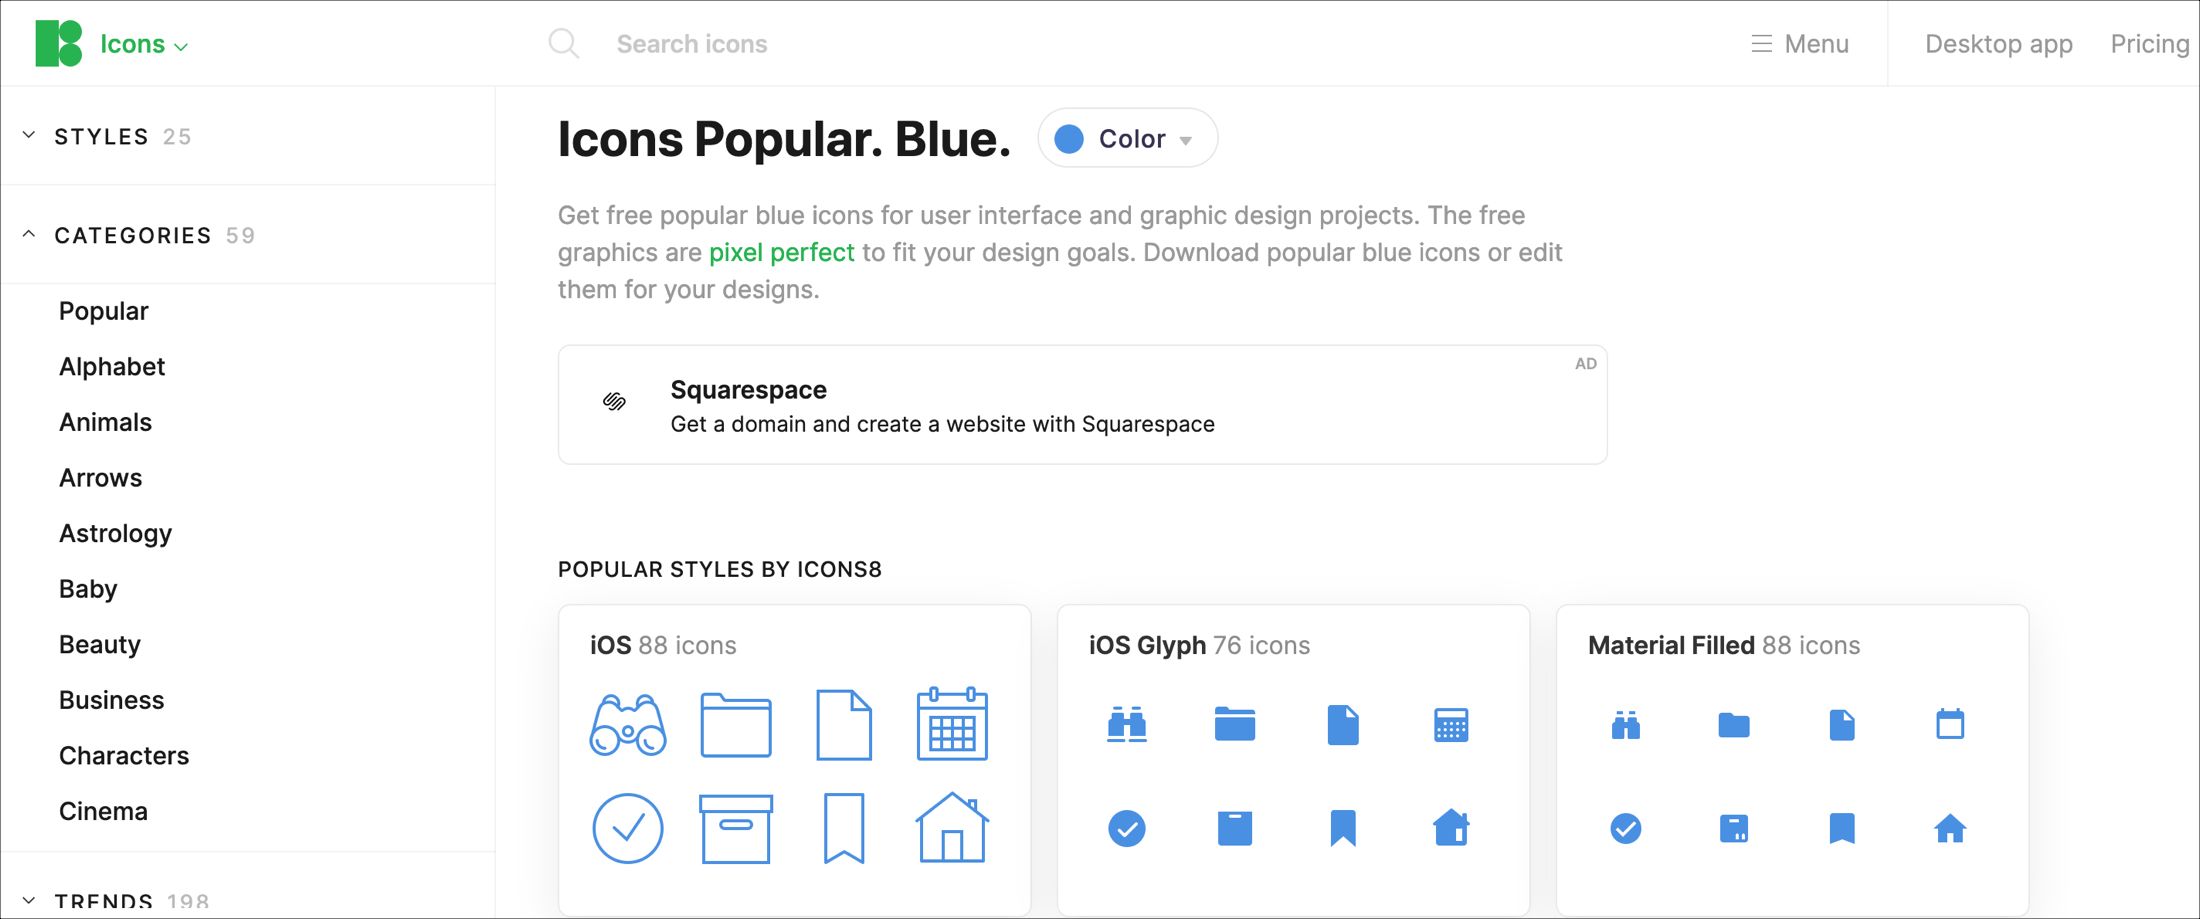The height and width of the screenshot is (919, 2200).
Task: Follow the pixel perfect link
Action: 781,252
